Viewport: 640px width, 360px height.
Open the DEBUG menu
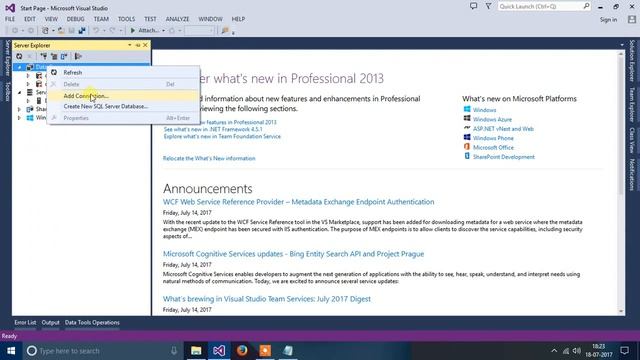(76, 19)
